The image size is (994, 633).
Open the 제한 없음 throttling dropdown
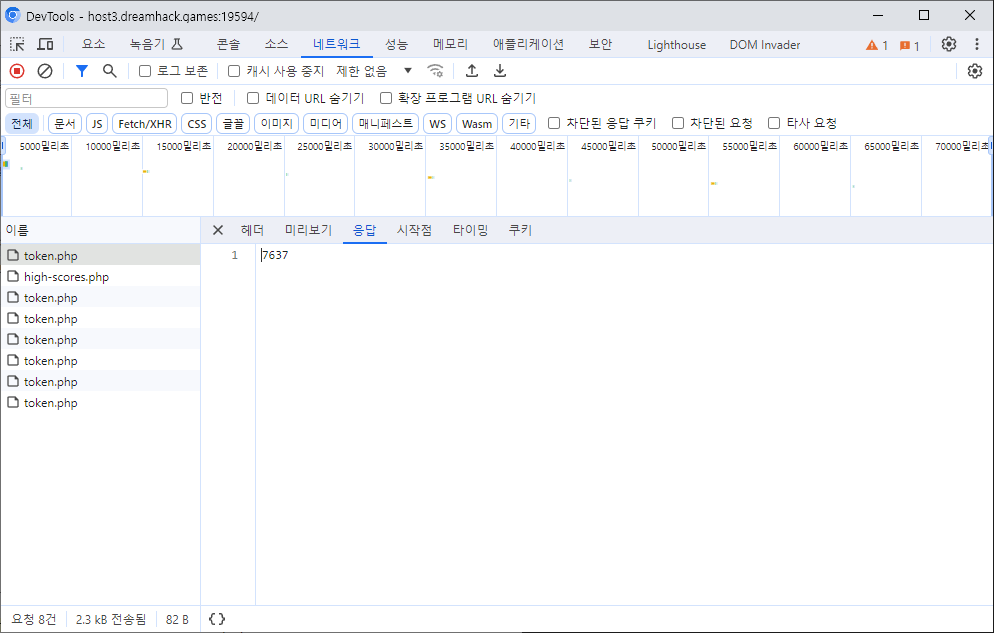(x=374, y=71)
